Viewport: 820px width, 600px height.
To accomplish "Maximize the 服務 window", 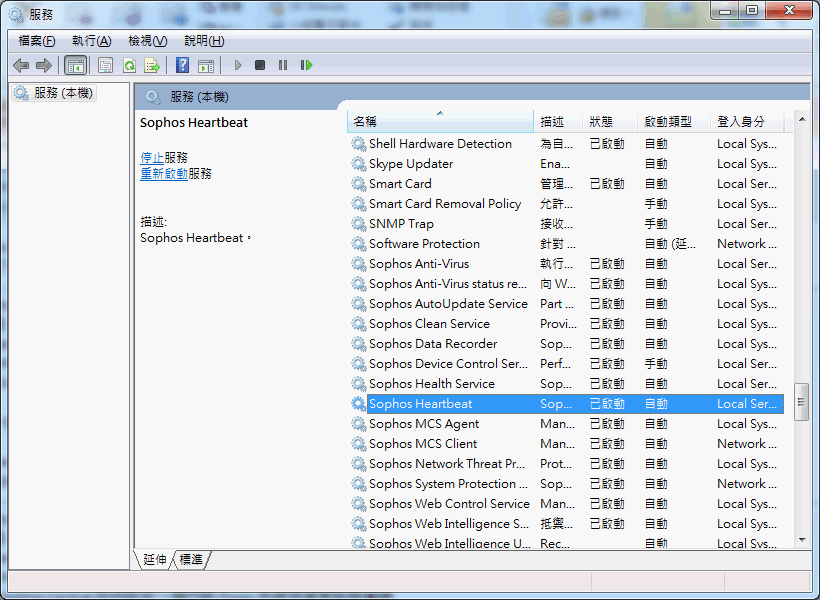I will [x=751, y=10].
